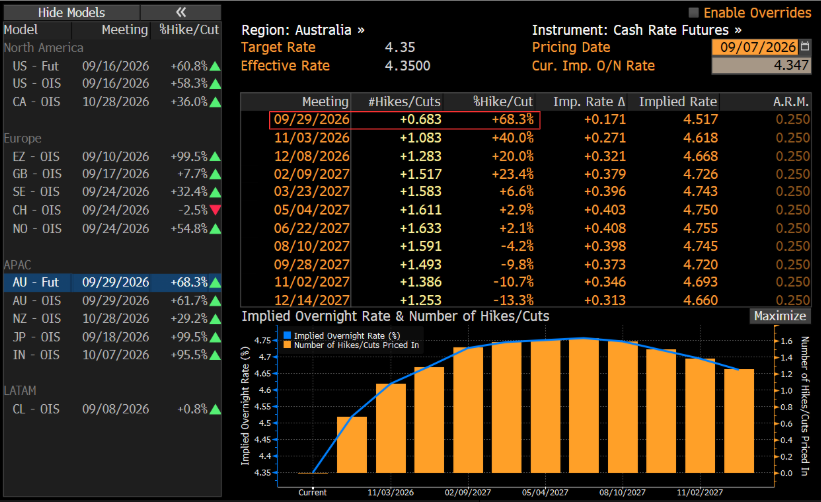The width and height of the screenshot is (821, 502).
Task: Collapse the panel with the double chevron
Action: (x=181, y=13)
